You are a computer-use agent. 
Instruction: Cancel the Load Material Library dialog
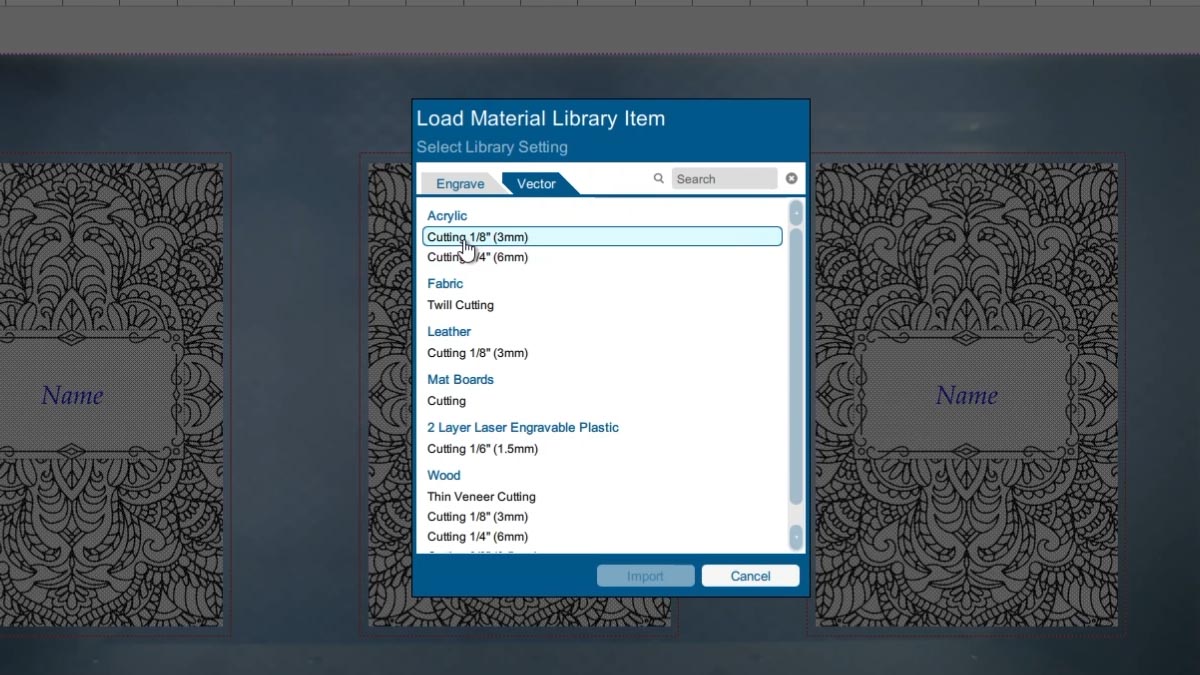coord(750,575)
